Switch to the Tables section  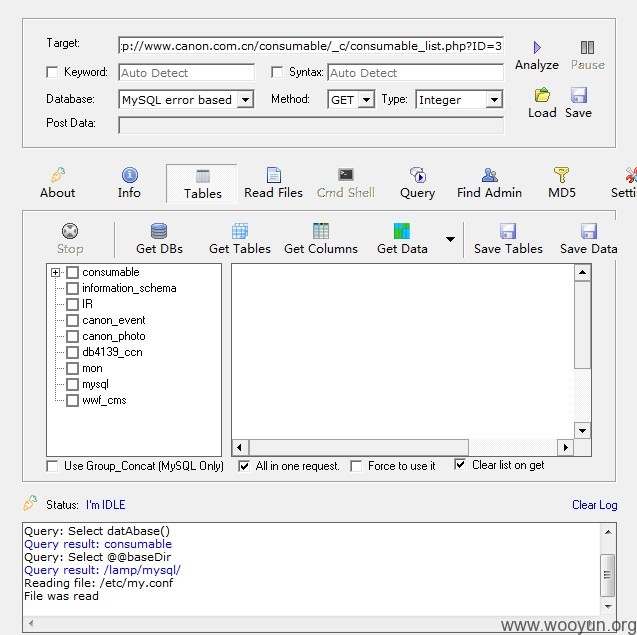point(202,184)
